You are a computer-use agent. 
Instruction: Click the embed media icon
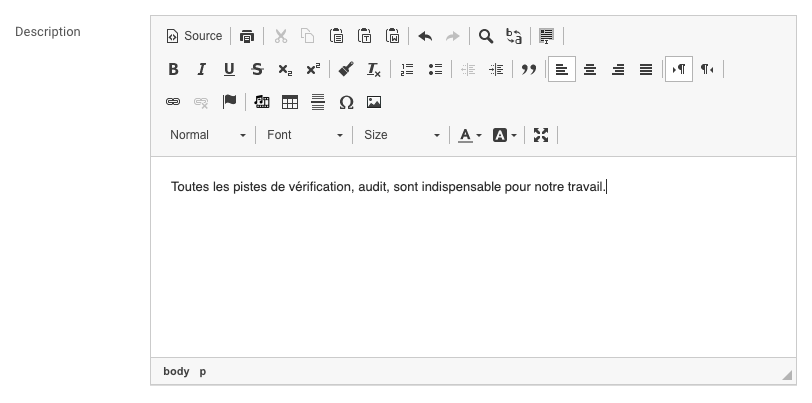[x=262, y=102]
